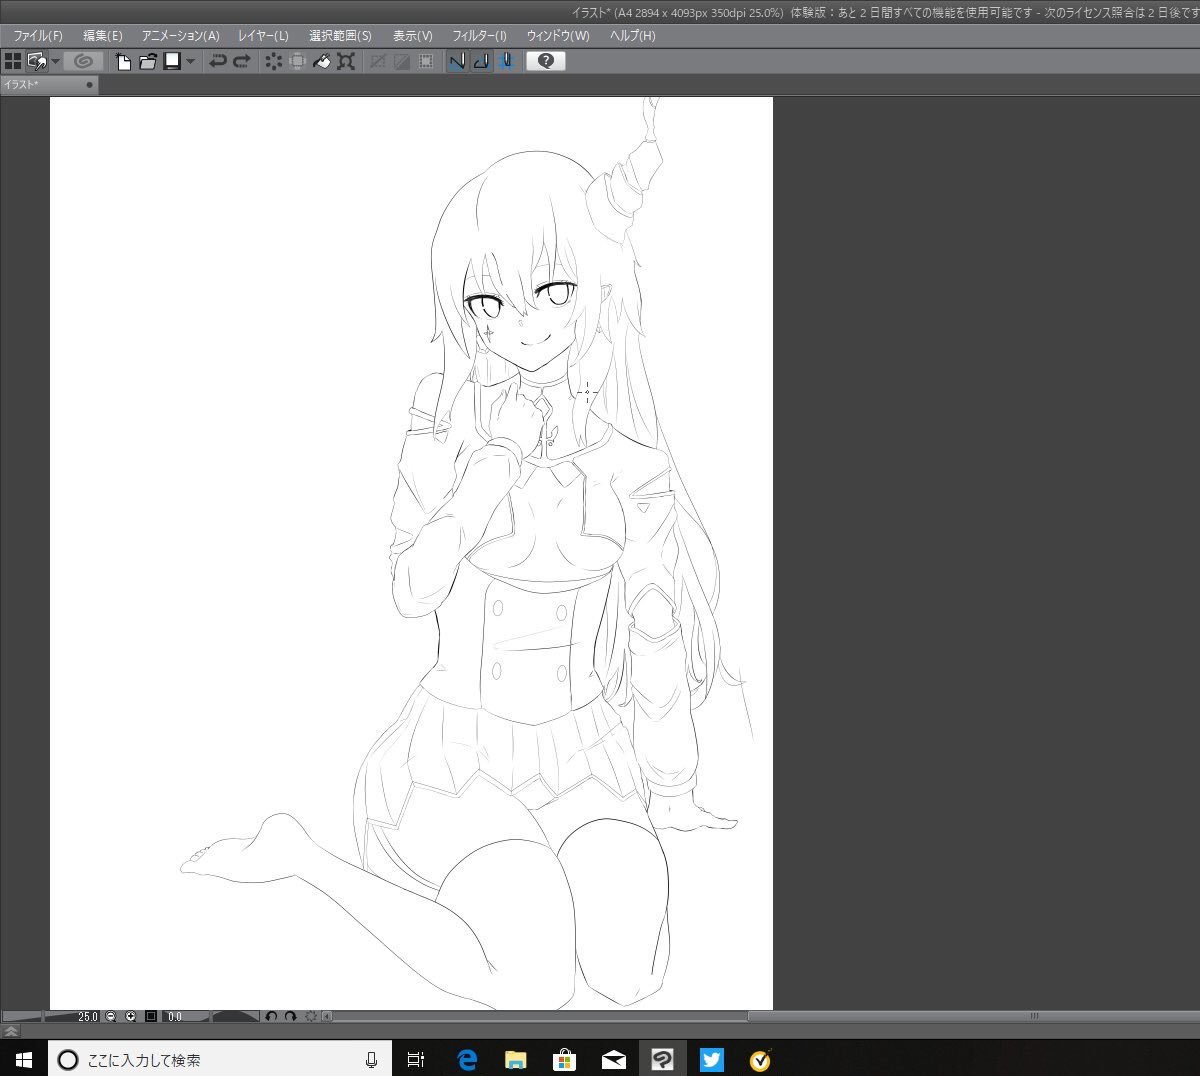The width and height of the screenshot is (1200, 1076).
Task: Open Norton icon in taskbar
Action: coord(760,1060)
